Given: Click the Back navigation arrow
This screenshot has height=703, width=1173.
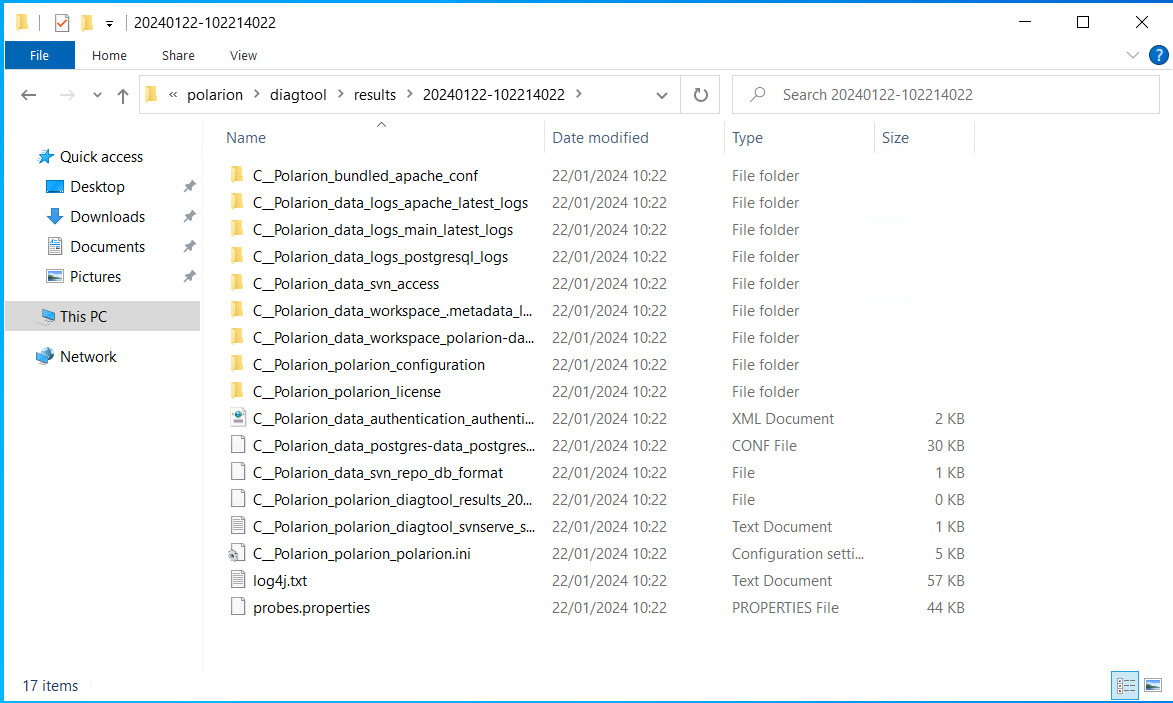Looking at the screenshot, I should coord(28,94).
